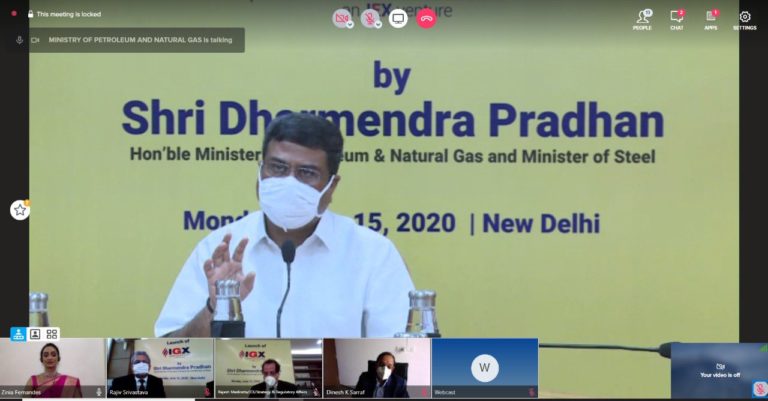Click Dinesh K Sarraf muted mic icon

pos(424,392)
